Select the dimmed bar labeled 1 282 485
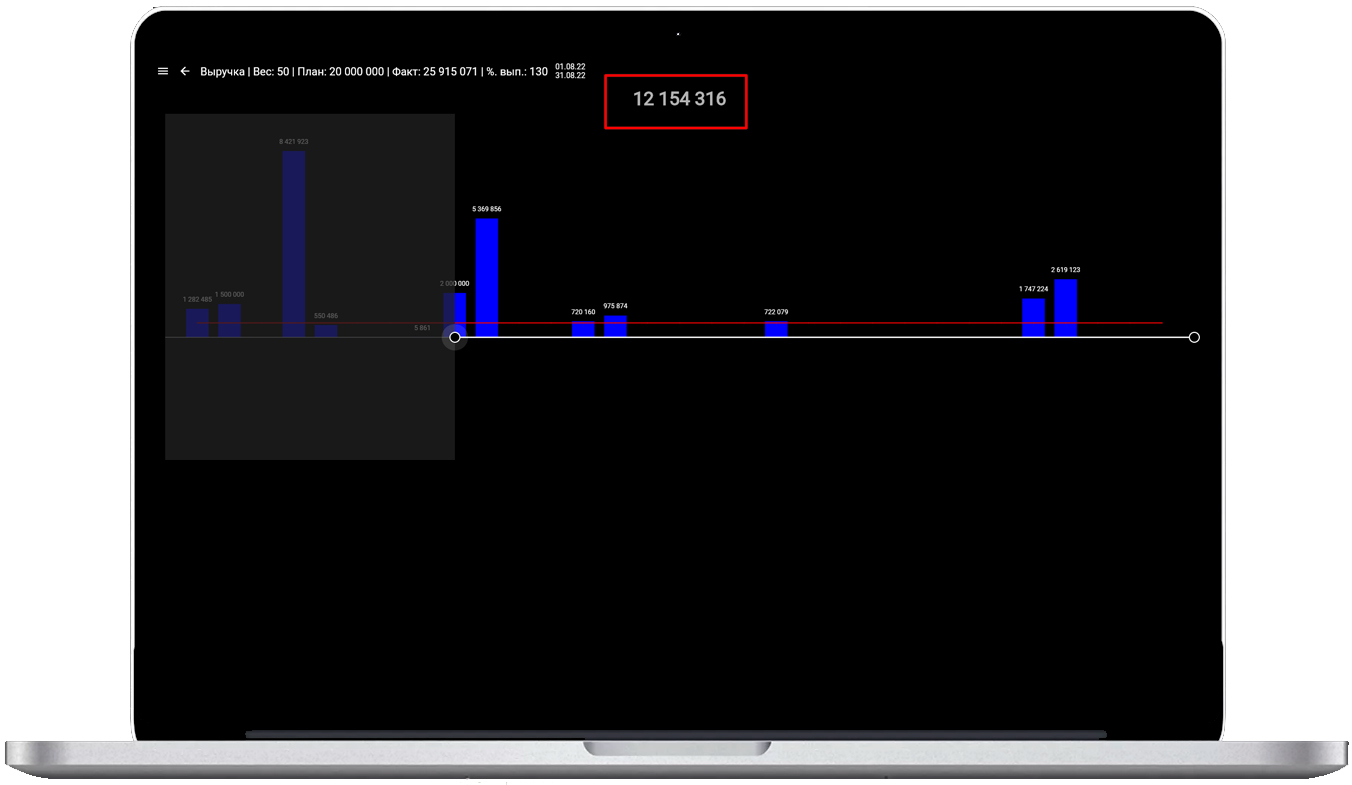 (197, 322)
